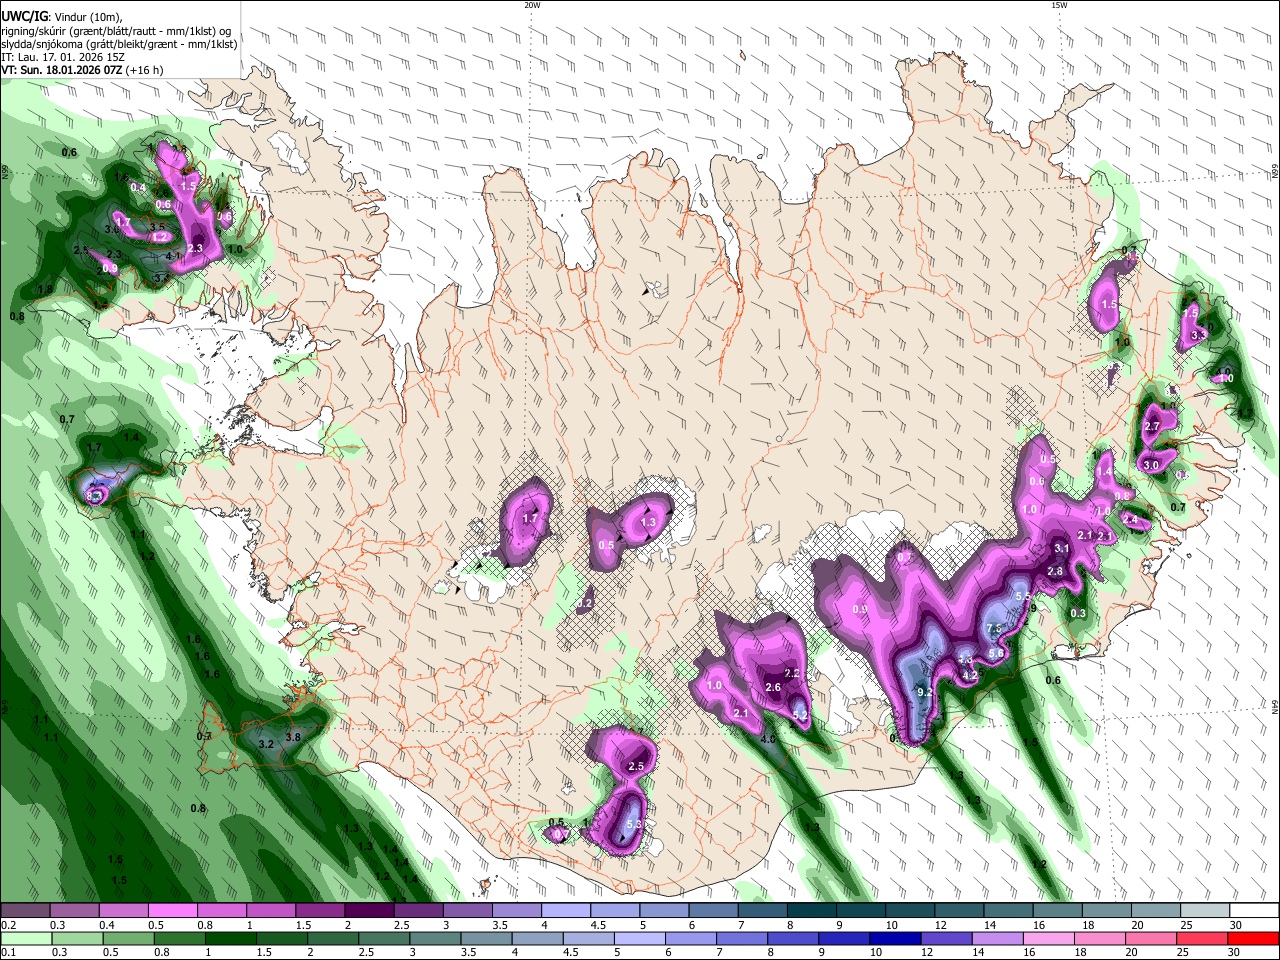Select the 0.5 green swatch, lower rain scale
Image resolution: width=1280 pixels, height=960 pixels.
coord(128,939)
